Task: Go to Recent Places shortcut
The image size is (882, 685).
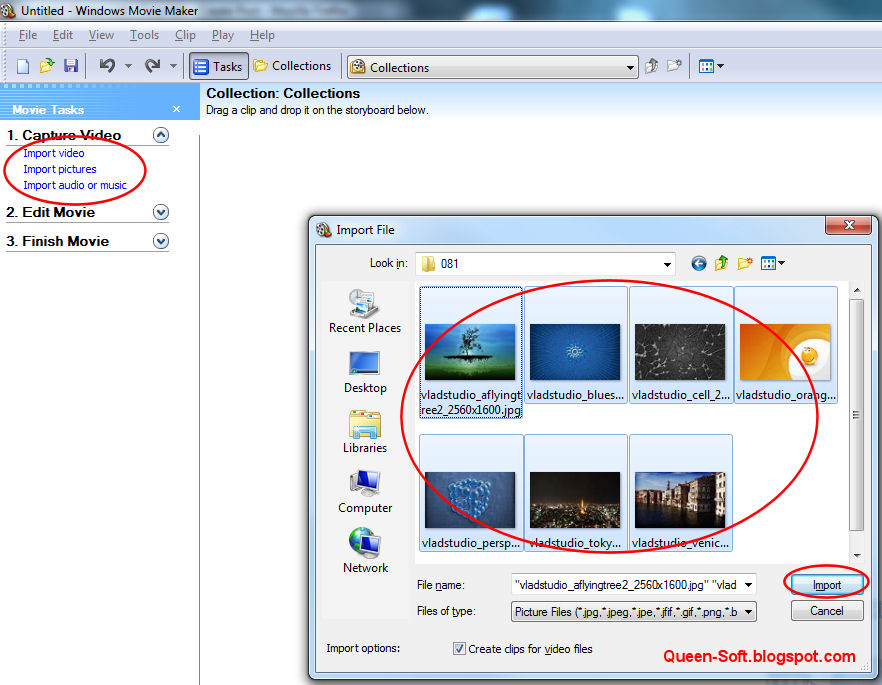Action: coord(365,312)
